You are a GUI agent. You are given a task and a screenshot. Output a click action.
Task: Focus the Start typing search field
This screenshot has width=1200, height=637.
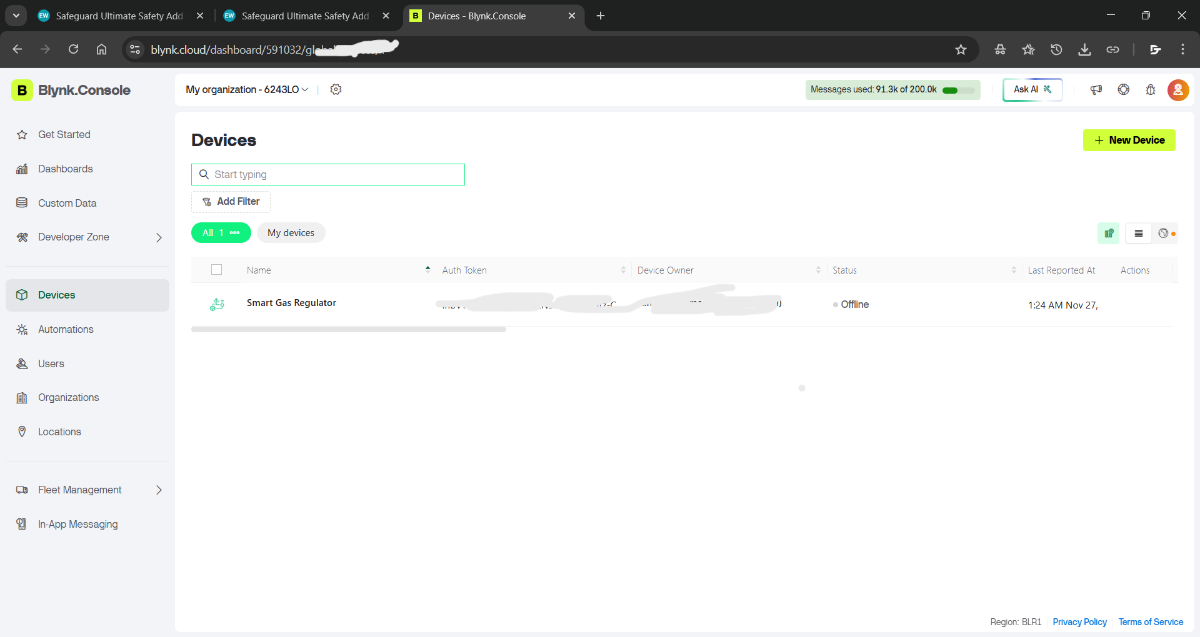tap(328, 174)
